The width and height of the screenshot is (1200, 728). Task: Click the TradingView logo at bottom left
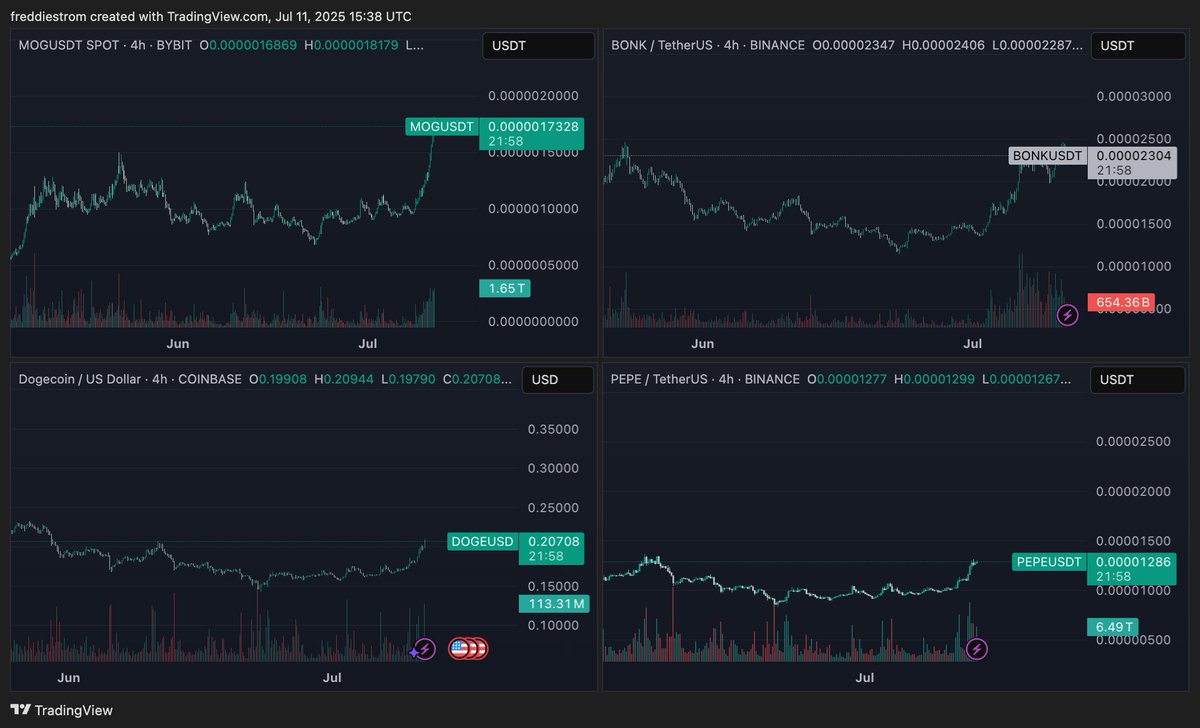63,710
